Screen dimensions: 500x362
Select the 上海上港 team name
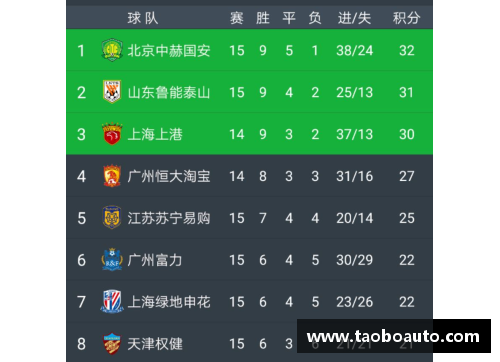pos(155,134)
